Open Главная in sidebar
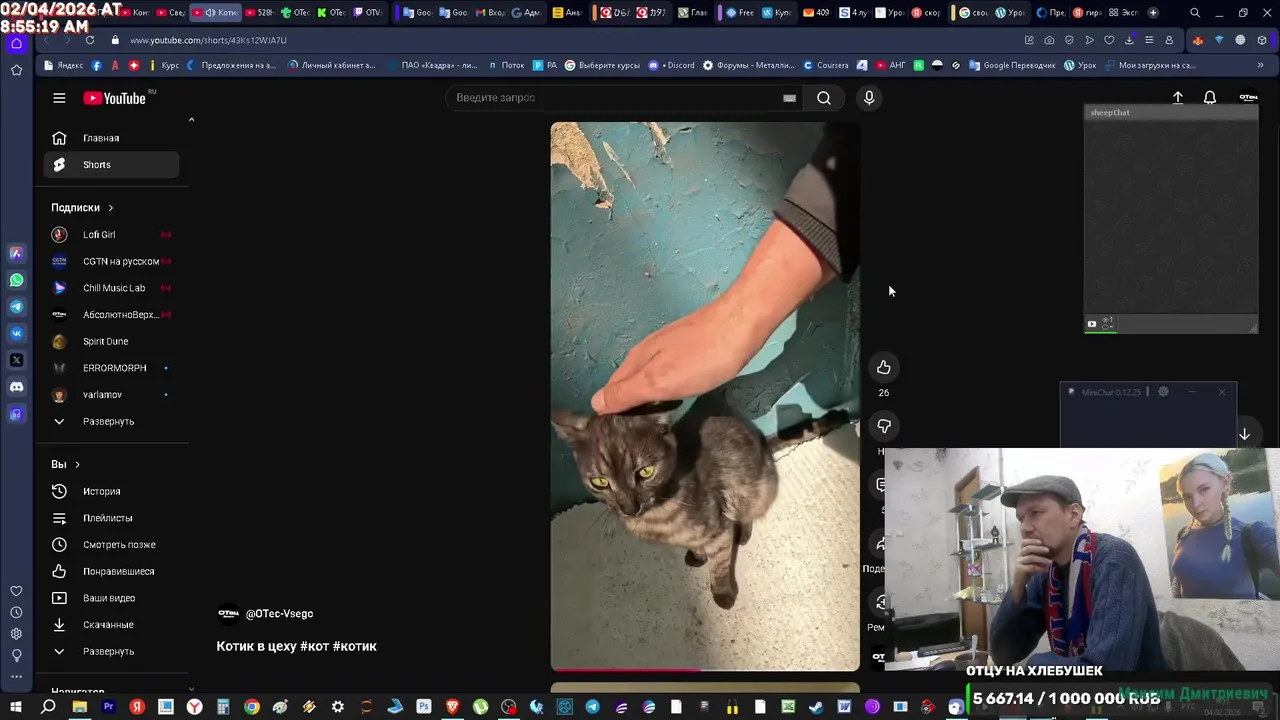Image resolution: width=1280 pixels, height=720 pixels. coord(111,138)
